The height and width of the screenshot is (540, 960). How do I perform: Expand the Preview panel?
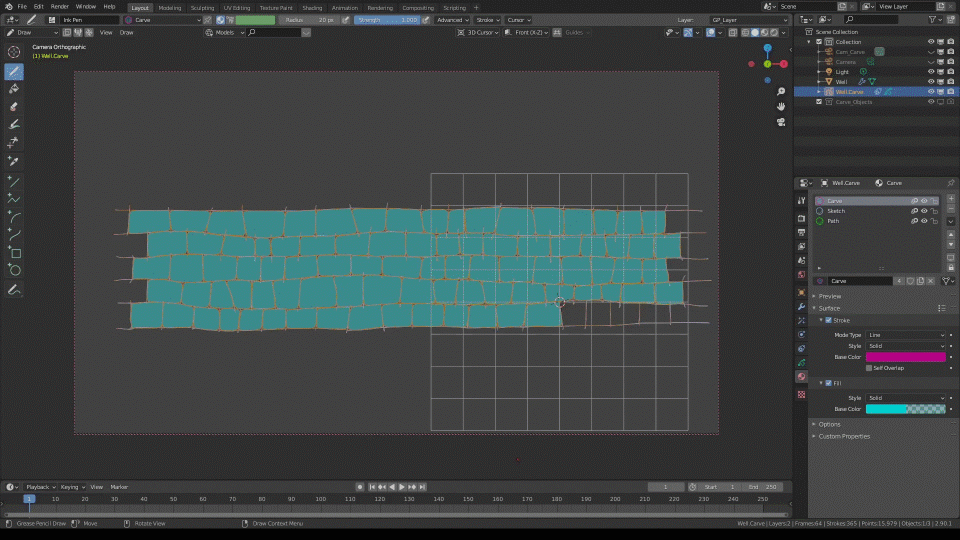click(830, 296)
